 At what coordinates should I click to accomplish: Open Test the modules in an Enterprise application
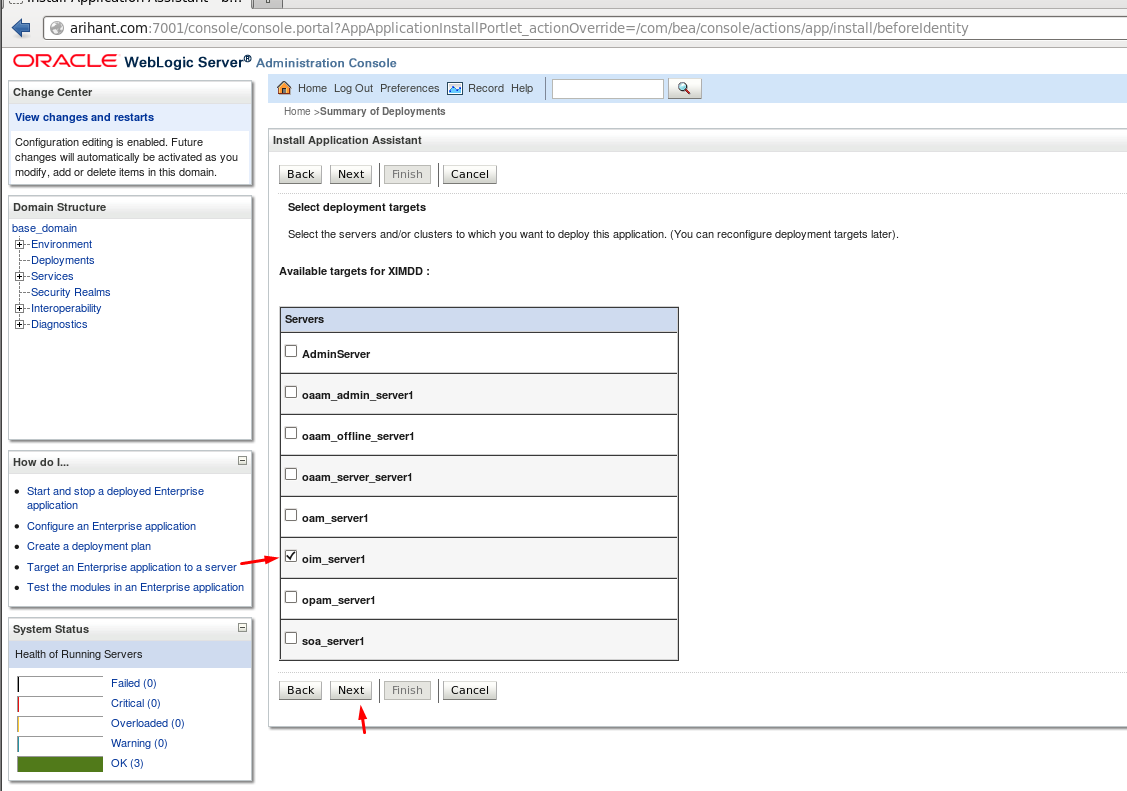[x=135, y=588]
